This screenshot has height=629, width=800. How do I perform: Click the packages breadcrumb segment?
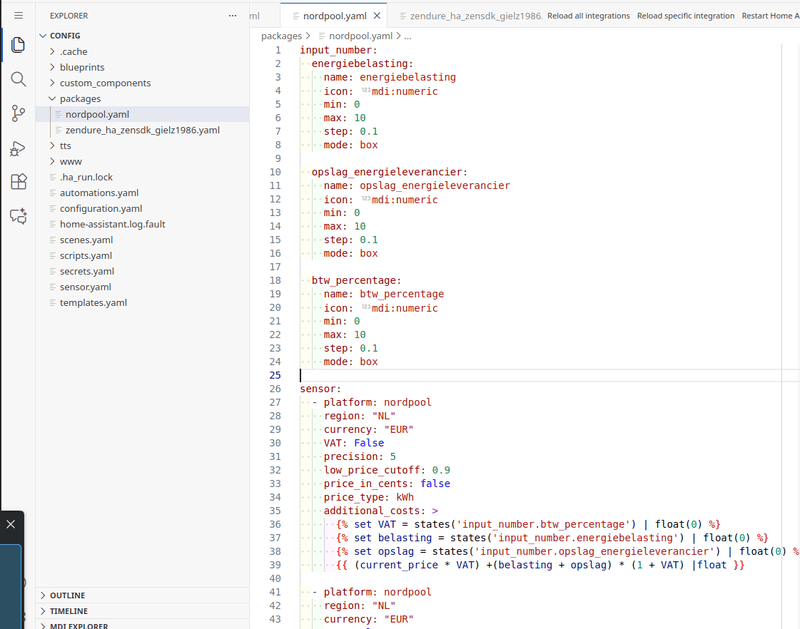281,36
